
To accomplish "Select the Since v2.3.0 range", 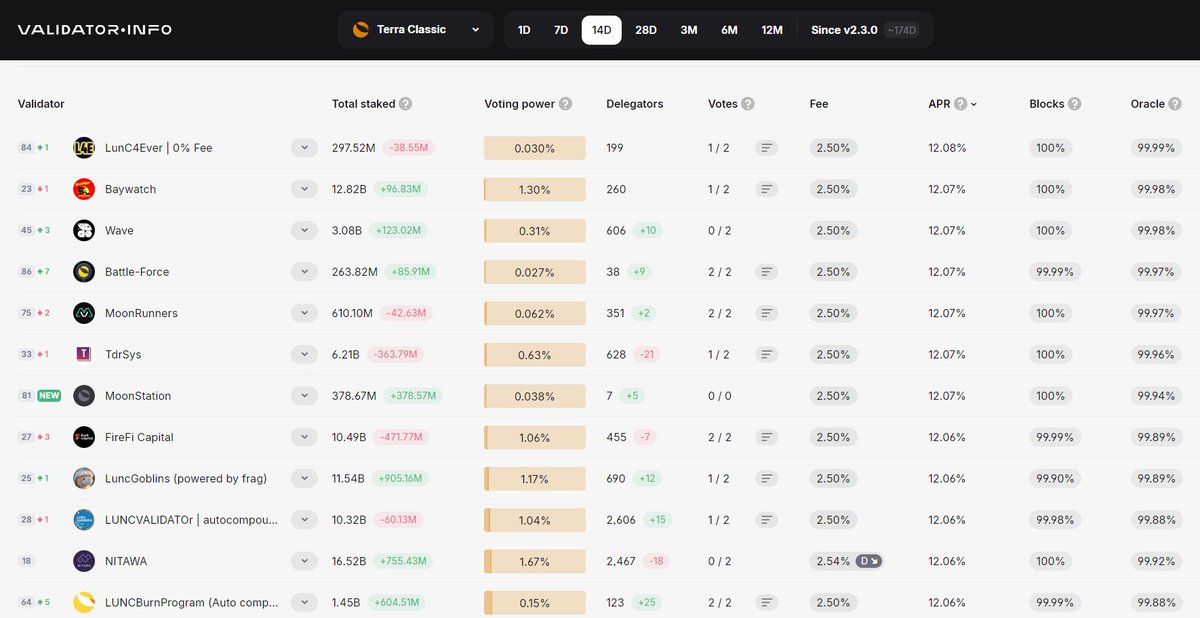I will coord(865,30).
